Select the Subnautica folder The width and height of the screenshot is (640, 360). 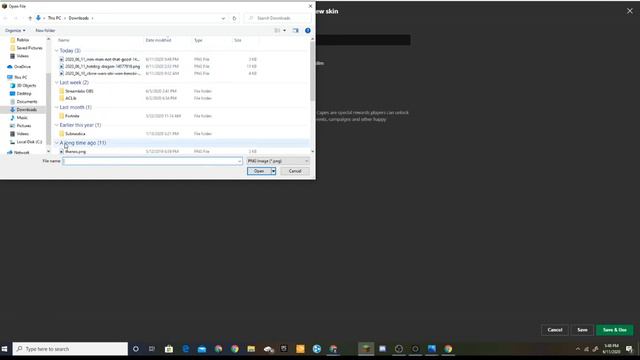(x=75, y=133)
